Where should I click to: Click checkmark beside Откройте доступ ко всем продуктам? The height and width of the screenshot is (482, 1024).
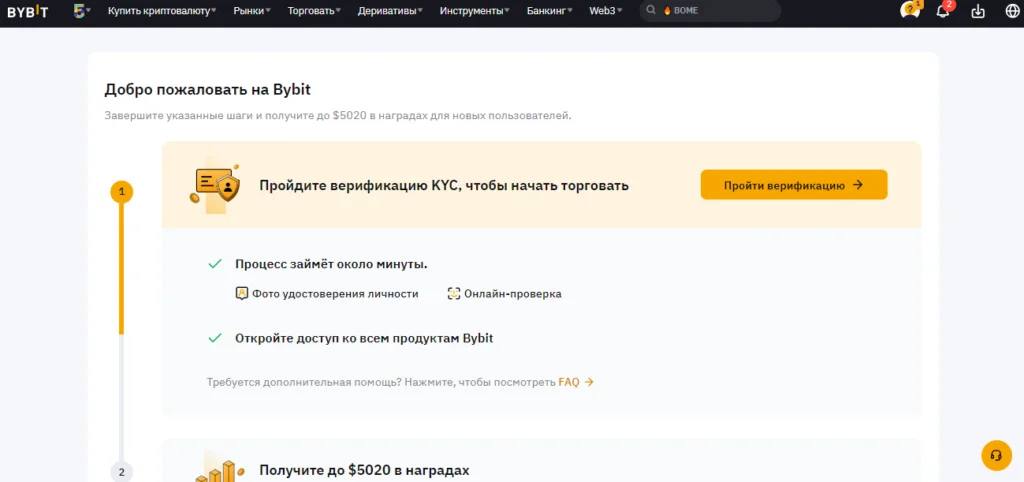[x=215, y=338]
